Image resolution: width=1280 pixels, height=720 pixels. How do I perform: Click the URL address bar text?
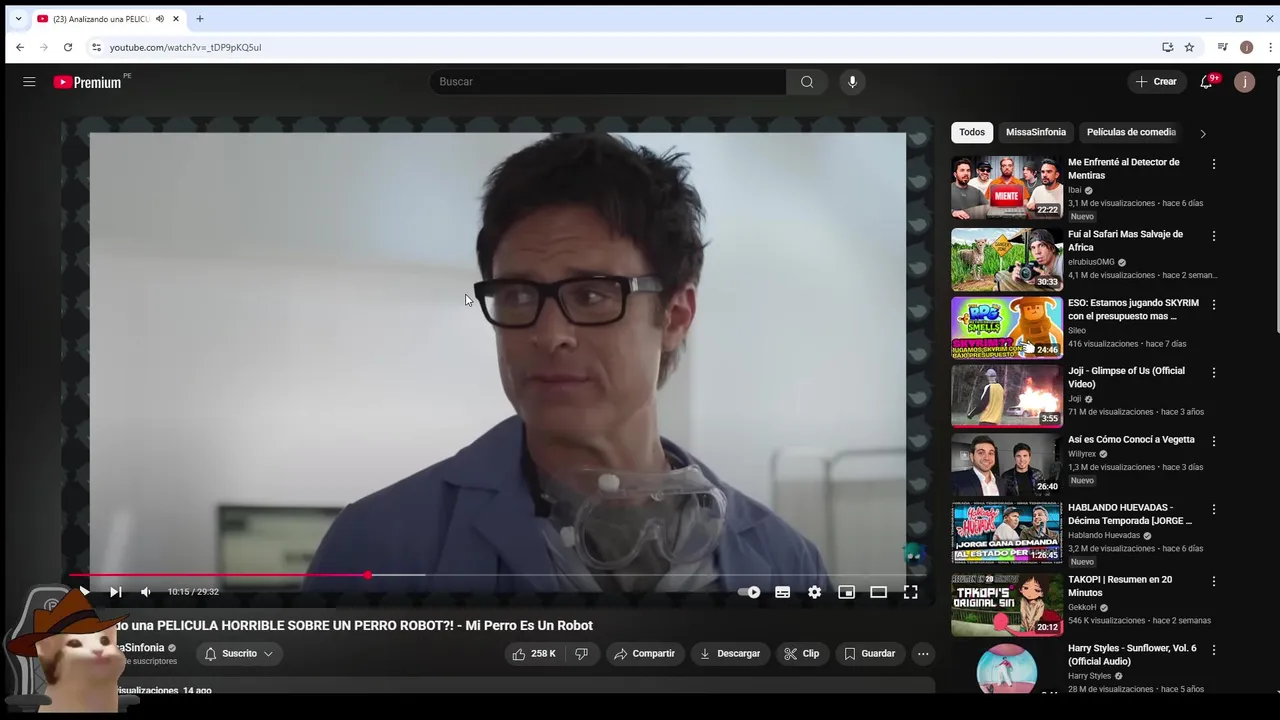pos(185,47)
